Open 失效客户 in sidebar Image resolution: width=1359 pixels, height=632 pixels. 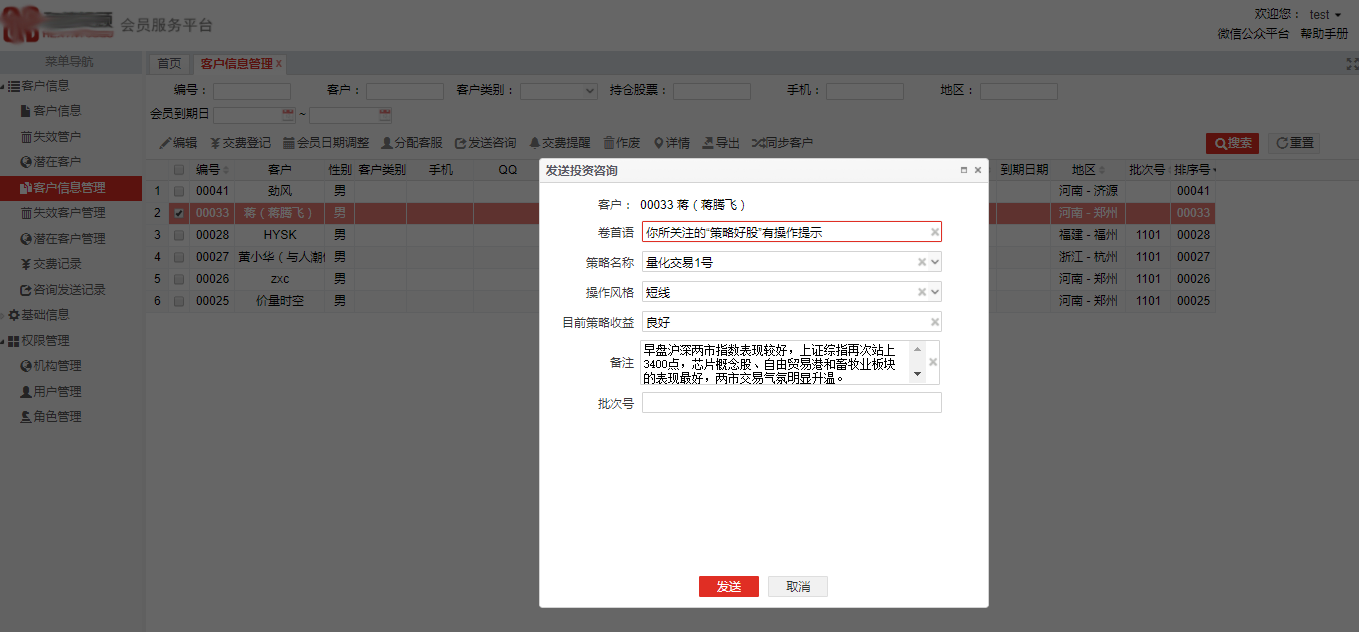pyautogui.click(x=51, y=136)
